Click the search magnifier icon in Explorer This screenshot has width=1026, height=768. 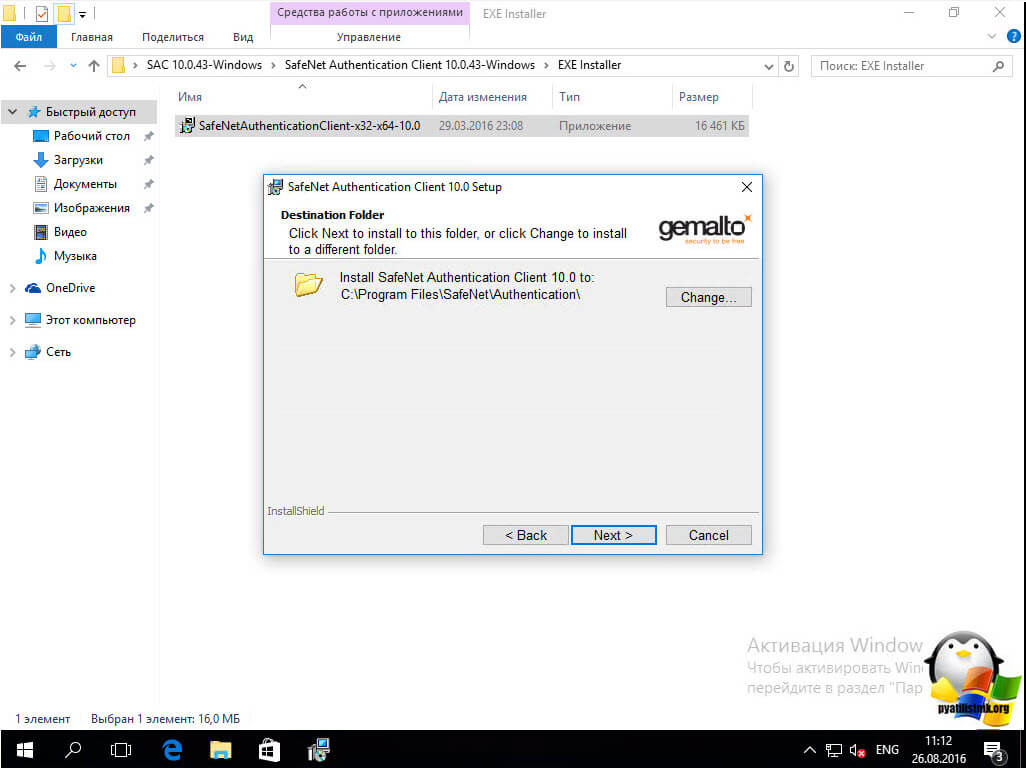(998, 66)
